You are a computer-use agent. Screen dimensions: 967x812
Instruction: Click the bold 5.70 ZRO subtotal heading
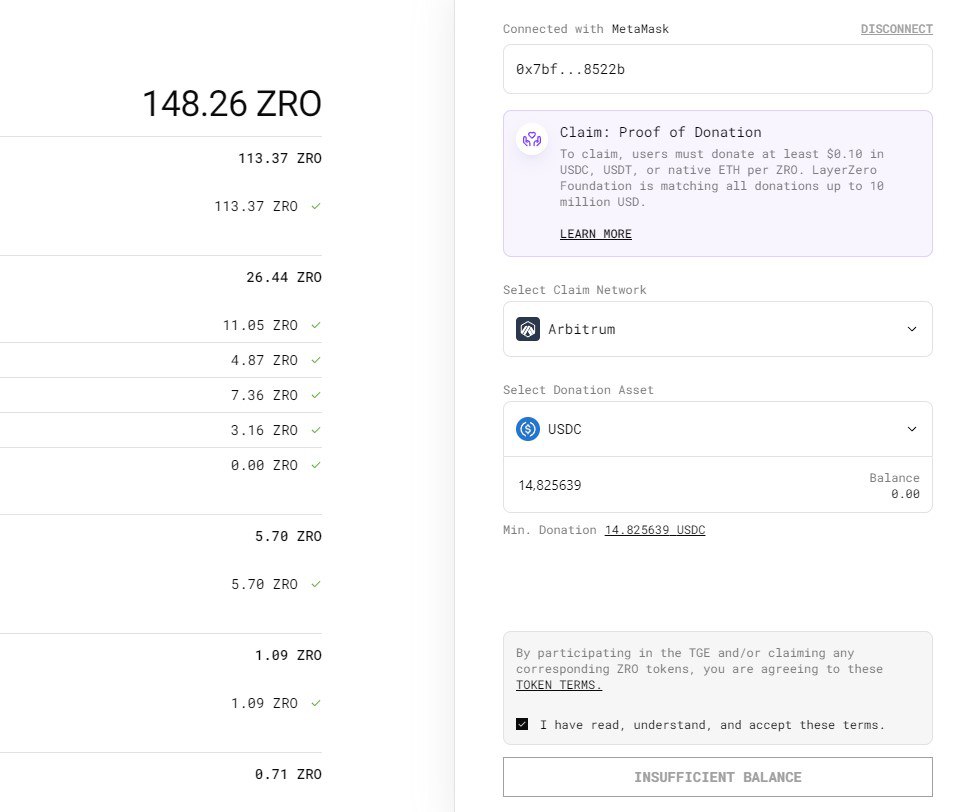289,536
